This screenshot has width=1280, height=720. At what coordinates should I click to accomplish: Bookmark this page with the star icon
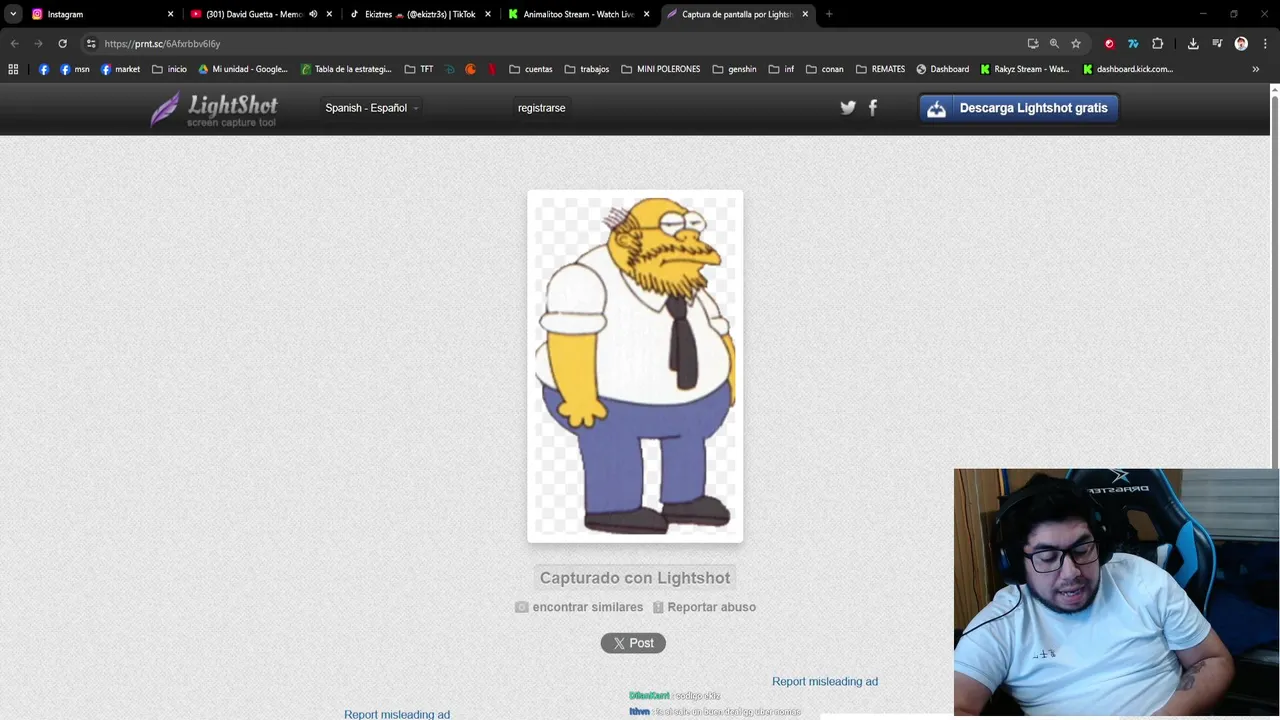coord(1076,44)
